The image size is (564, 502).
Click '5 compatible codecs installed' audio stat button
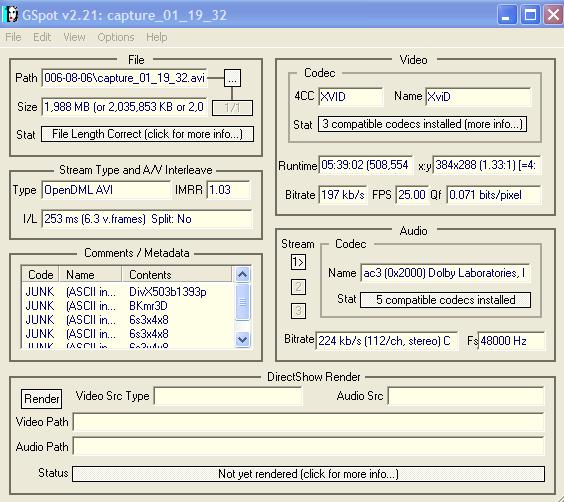point(445,300)
